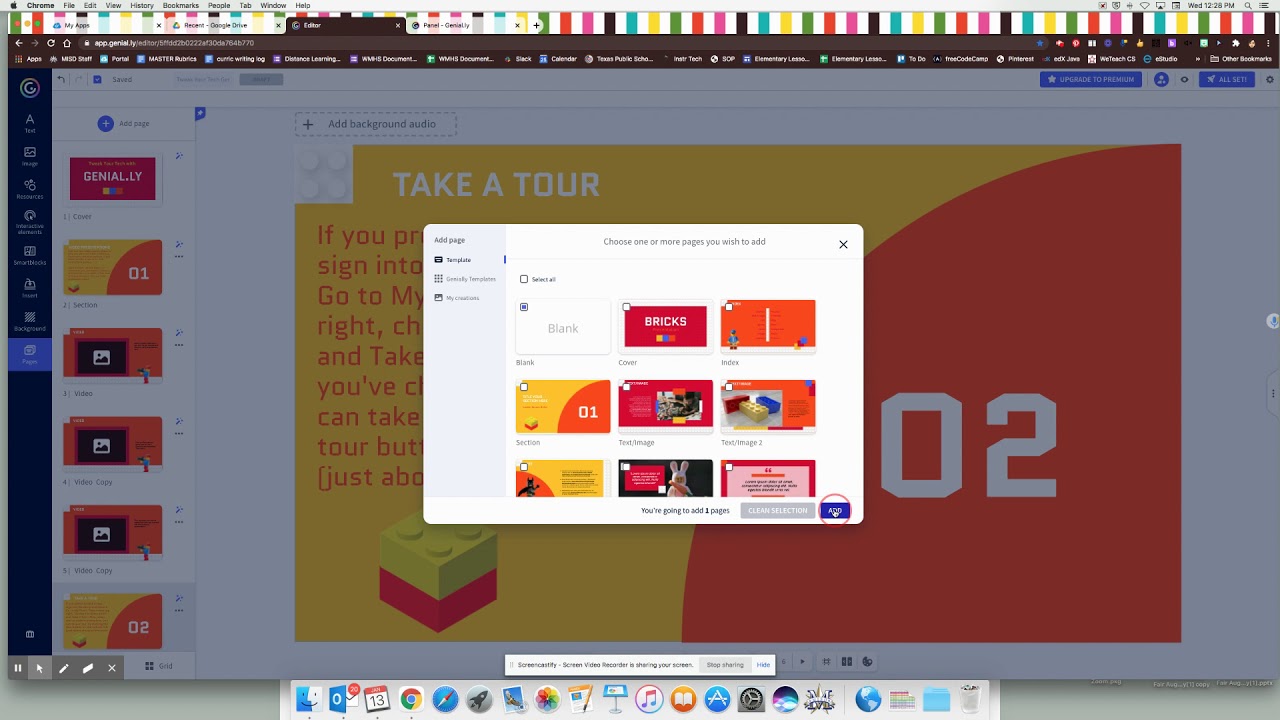Viewport: 1280px width, 720px height.
Task: Tick the Index template checkbox
Action: [x=729, y=307]
